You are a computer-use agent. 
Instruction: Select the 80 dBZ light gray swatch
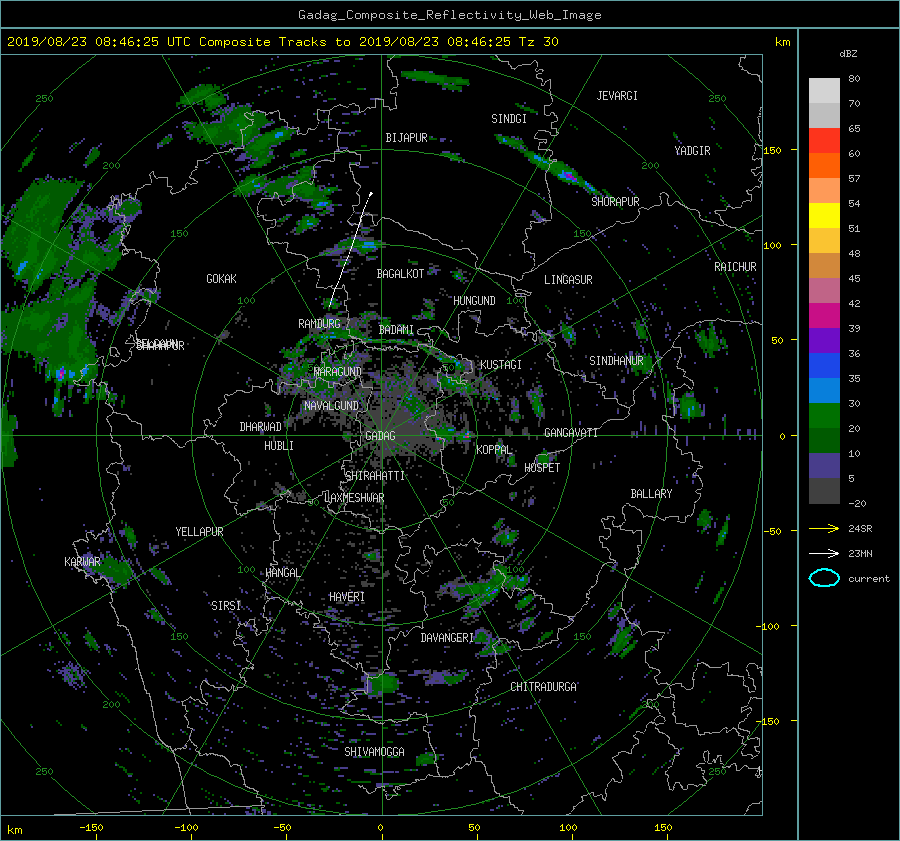824,91
